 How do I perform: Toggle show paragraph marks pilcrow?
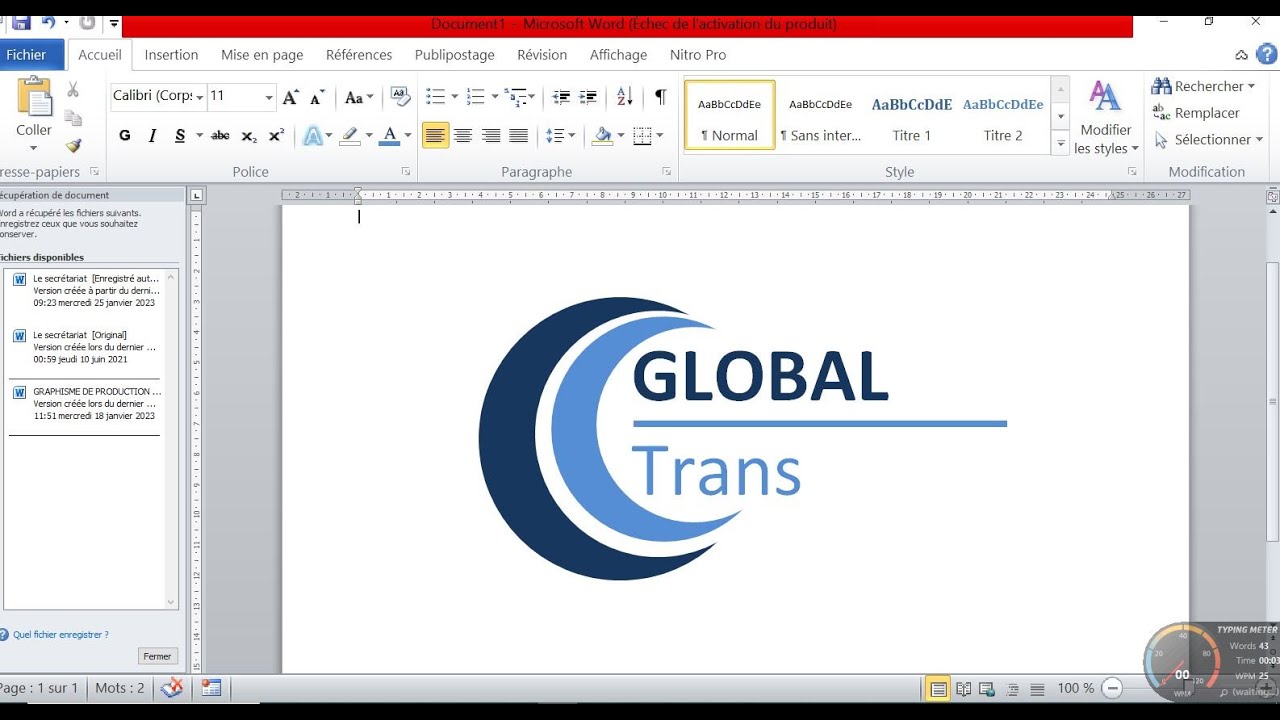pos(660,97)
